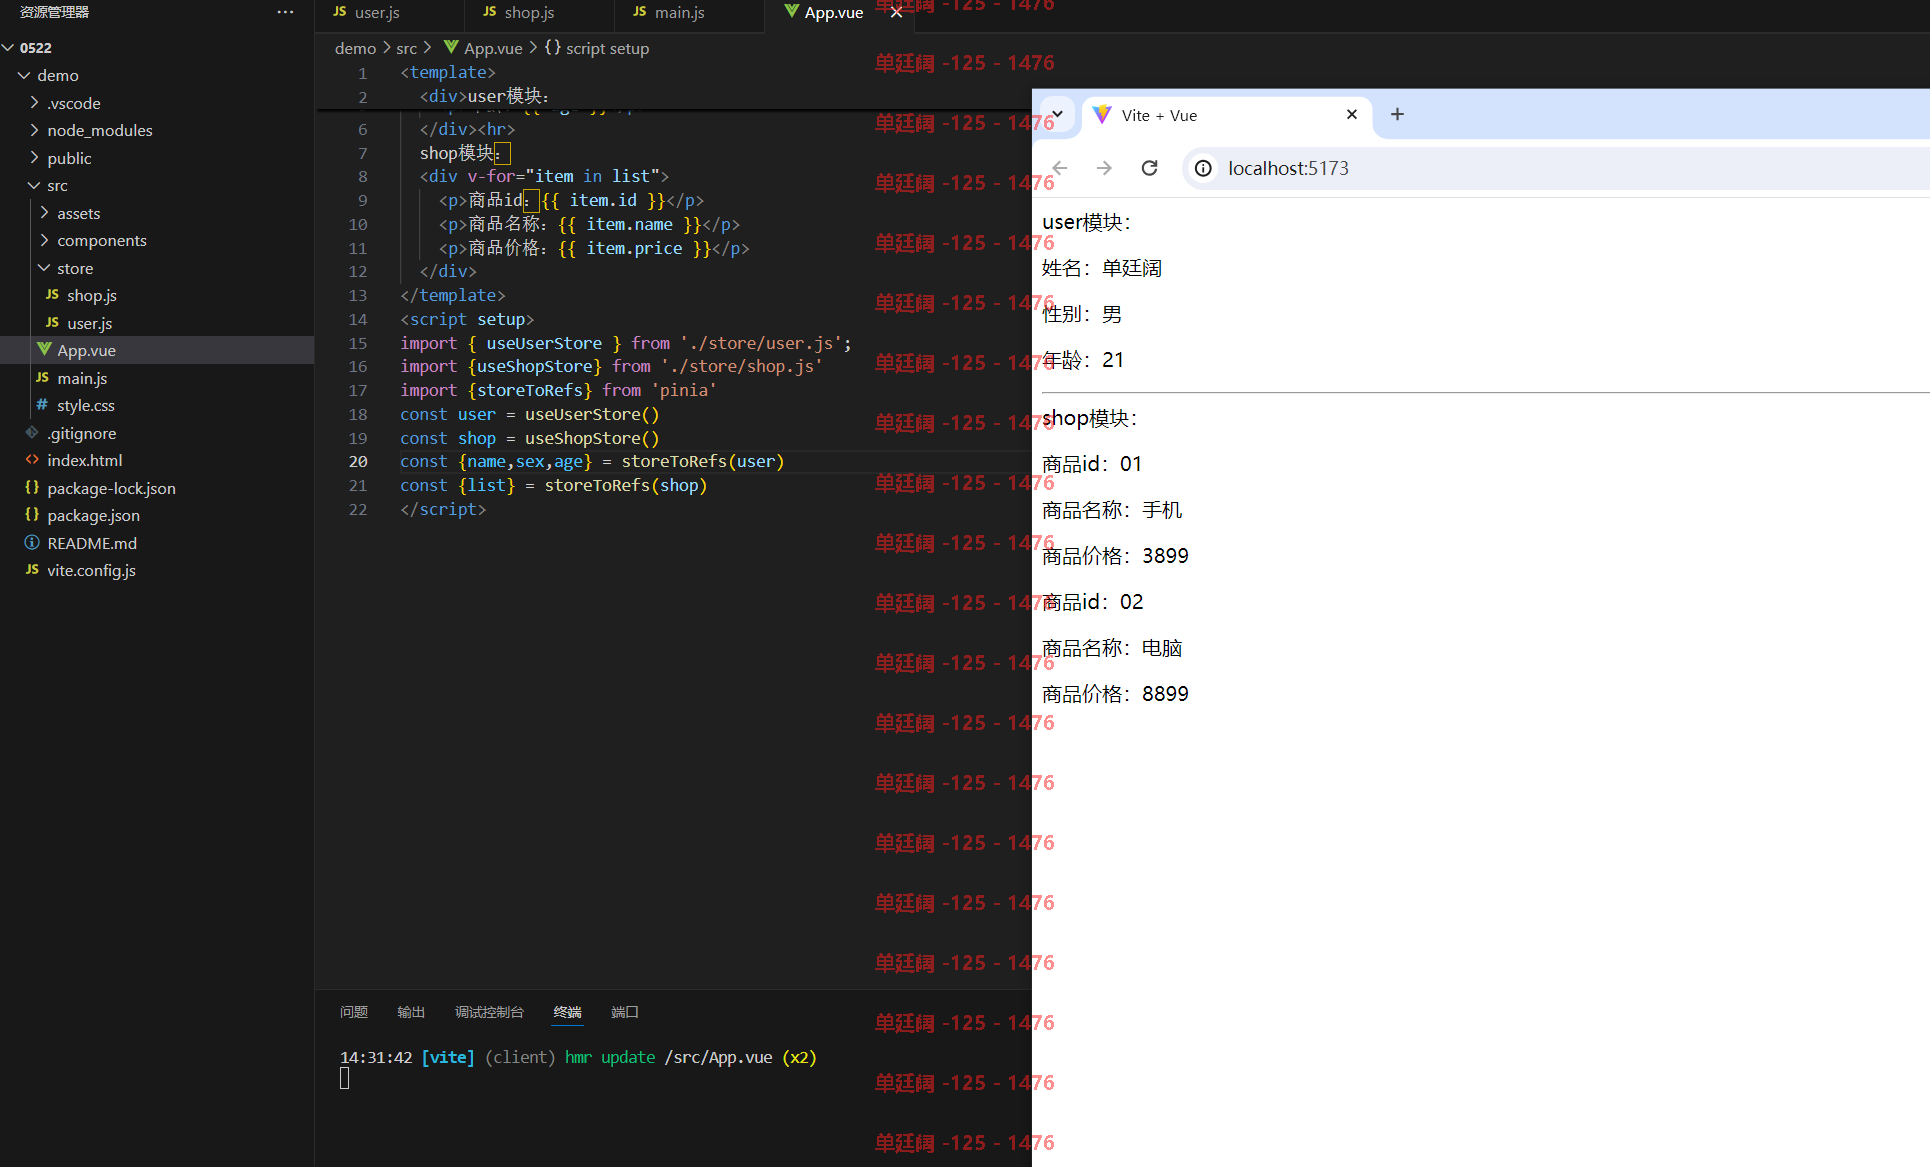The width and height of the screenshot is (1930, 1167).
Task: Open the 输出 (Output) panel tab
Action: coord(411,1012)
